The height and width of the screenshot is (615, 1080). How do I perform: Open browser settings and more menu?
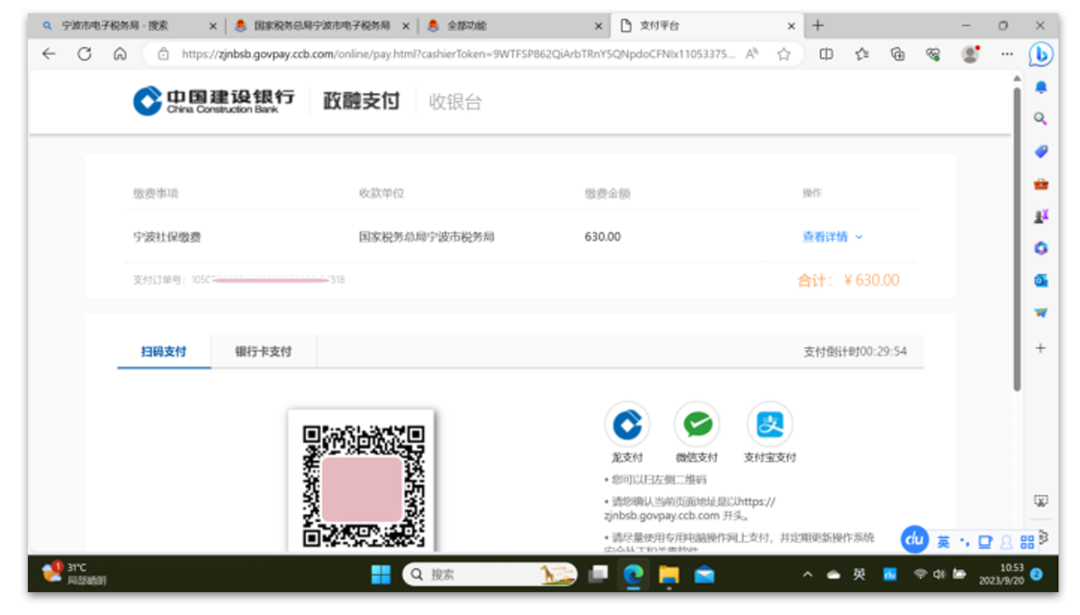pos(1007,54)
